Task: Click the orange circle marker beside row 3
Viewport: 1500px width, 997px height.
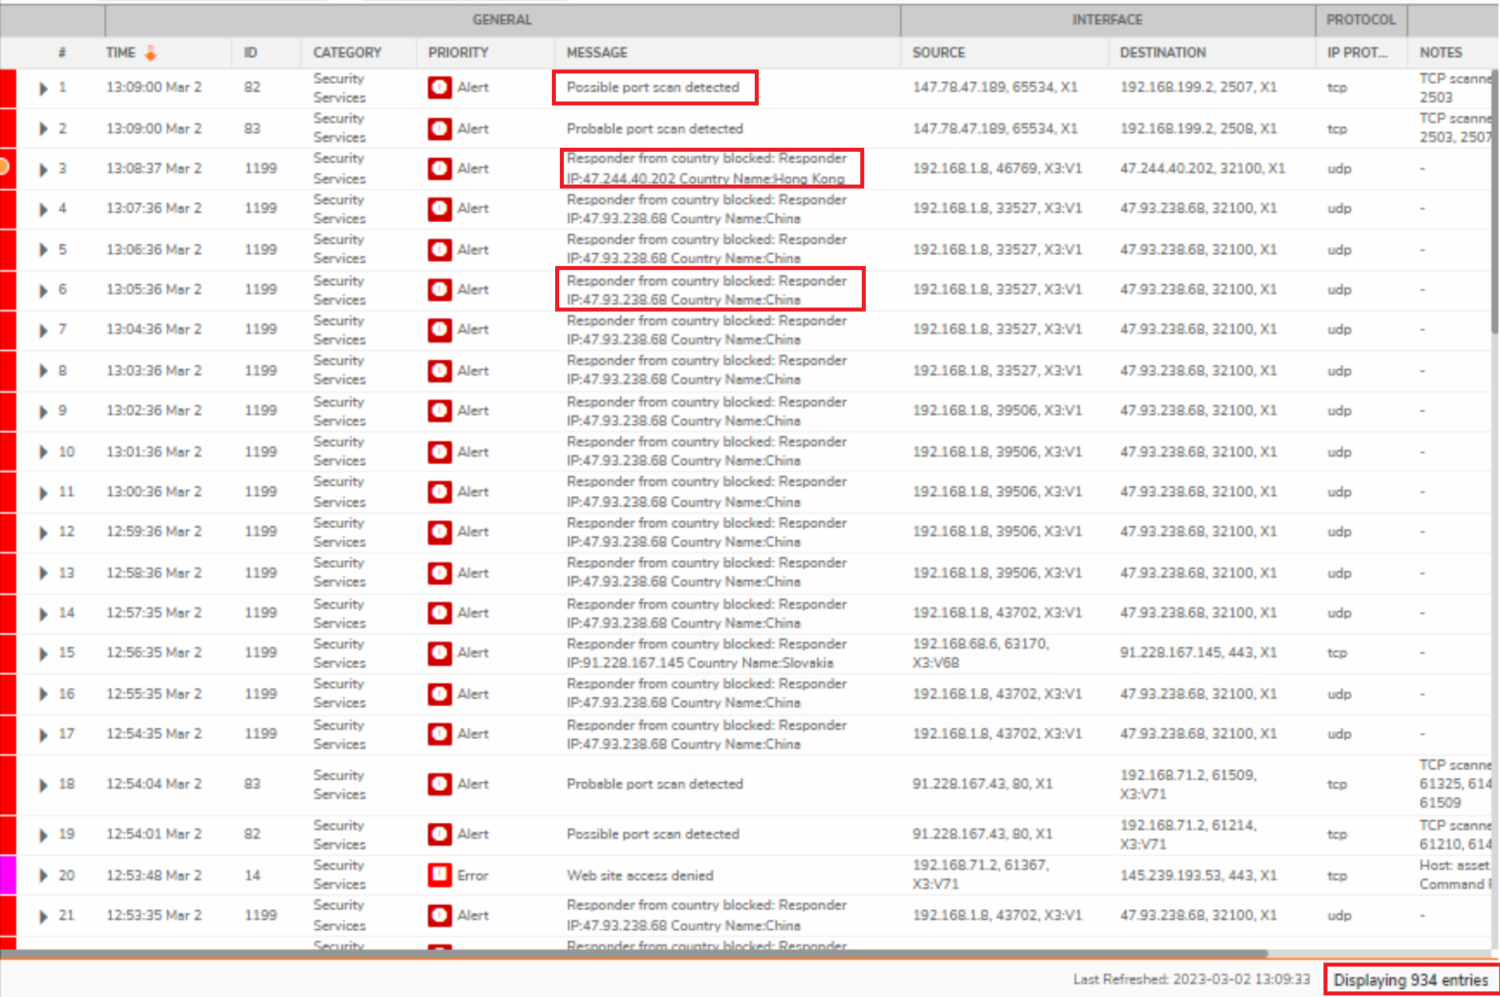Action: pos(4,166)
